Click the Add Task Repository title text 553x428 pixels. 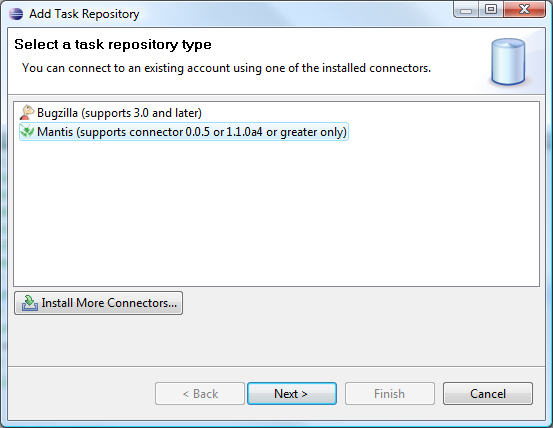[x=84, y=14]
